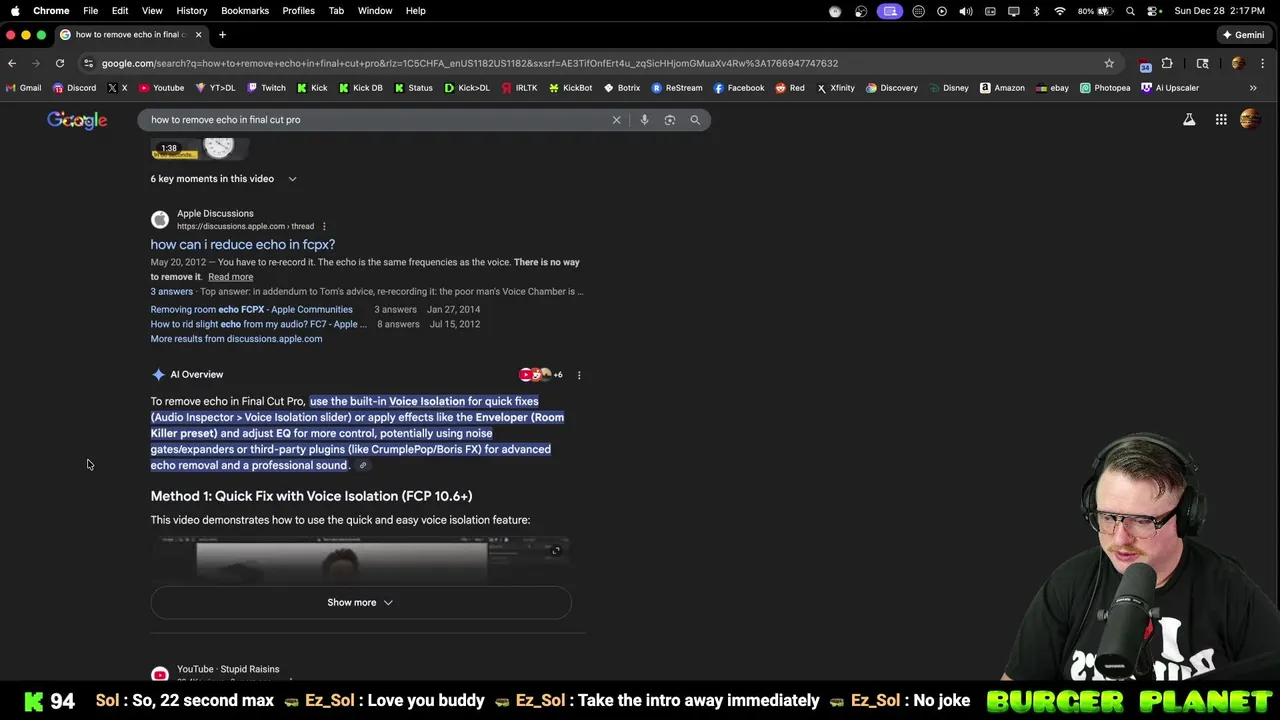
Task: Bookmark this page with the star icon
Action: [x=1109, y=63]
